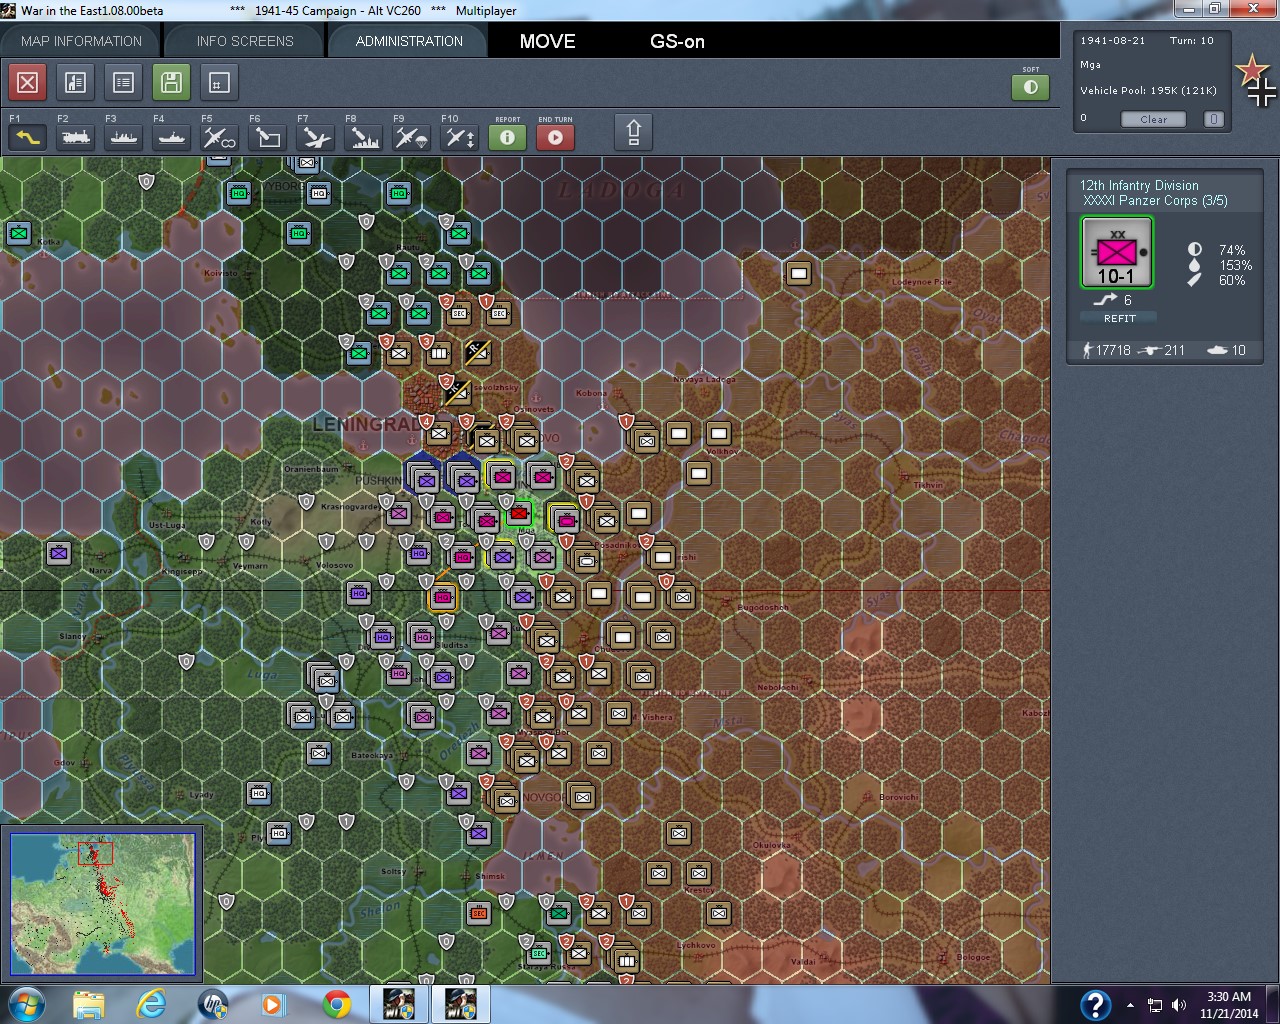Select the F7 bomb airfield mode icon
Screen dimensions: 1280x1024
click(315, 137)
